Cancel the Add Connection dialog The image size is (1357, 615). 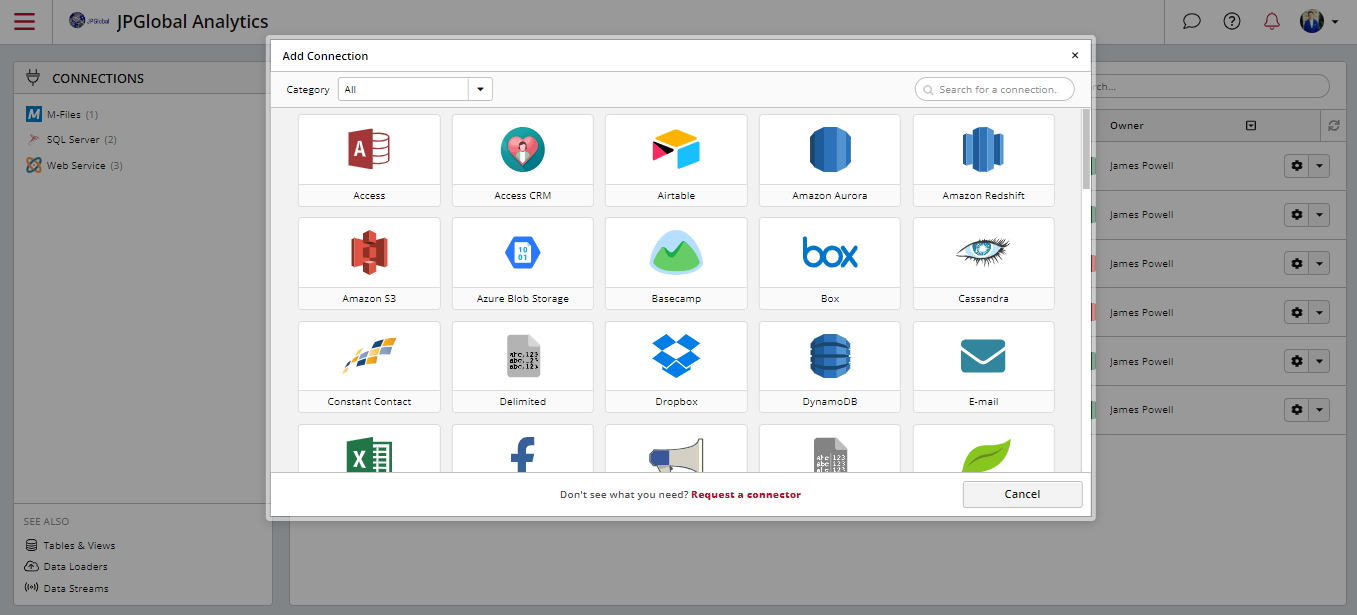click(1022, 494)
